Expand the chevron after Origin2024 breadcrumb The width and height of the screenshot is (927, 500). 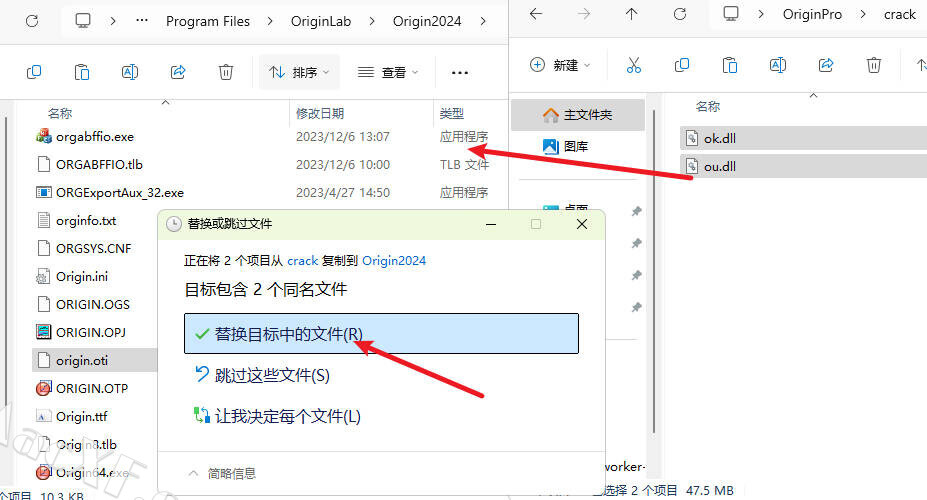(x=483, y=21)
